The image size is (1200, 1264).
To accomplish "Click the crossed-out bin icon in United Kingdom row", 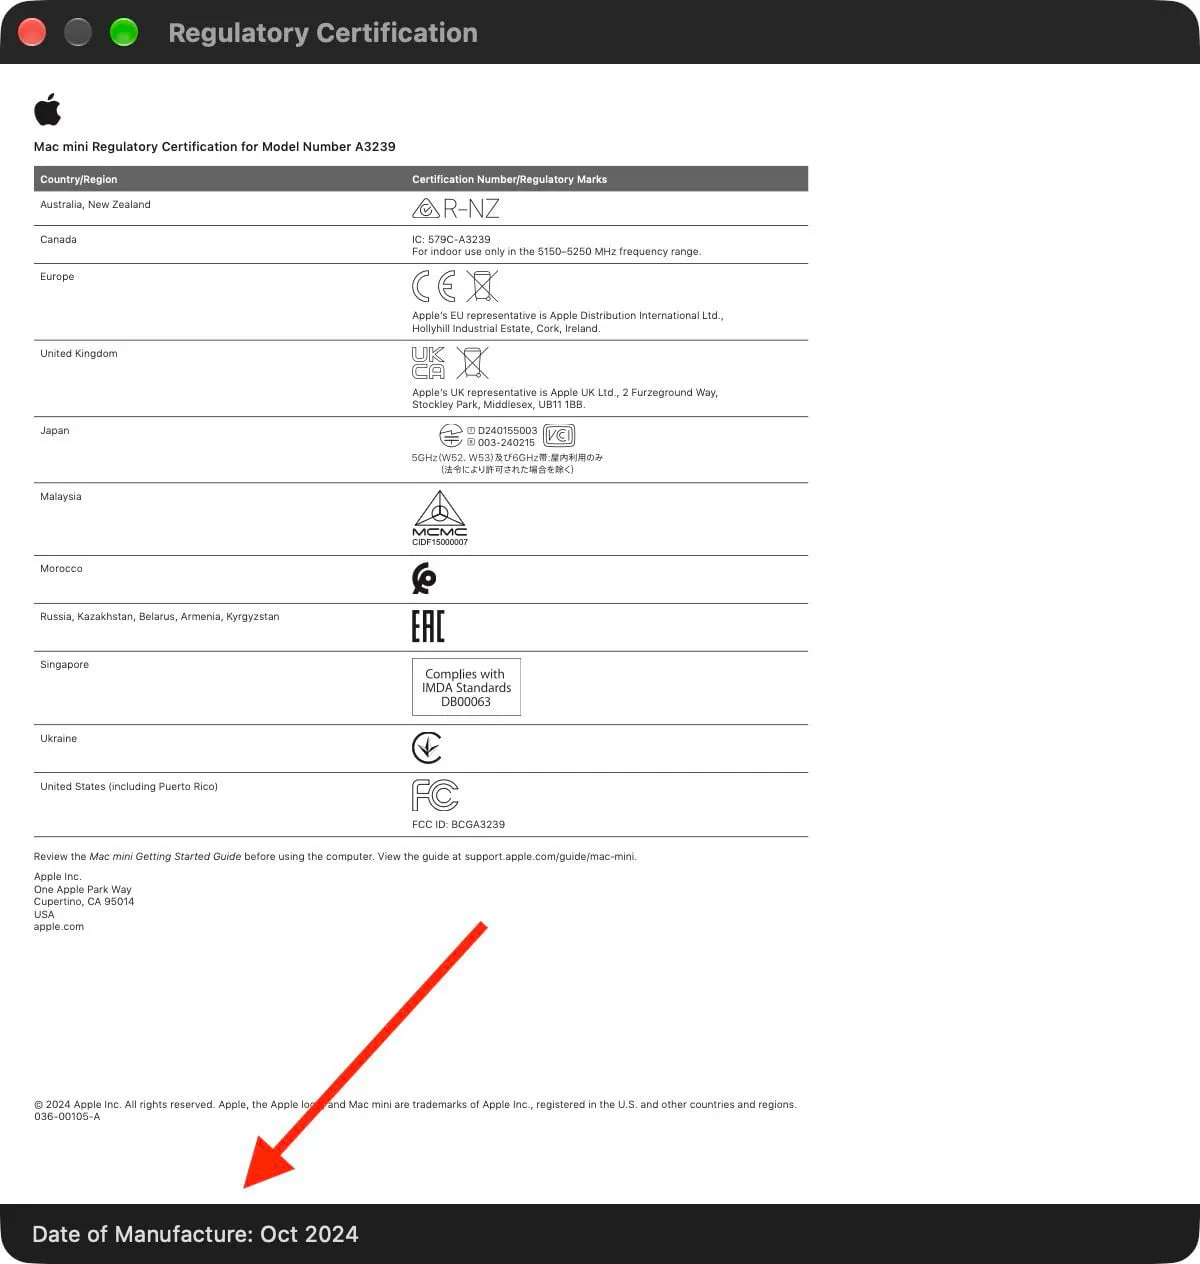I will 472,363.
